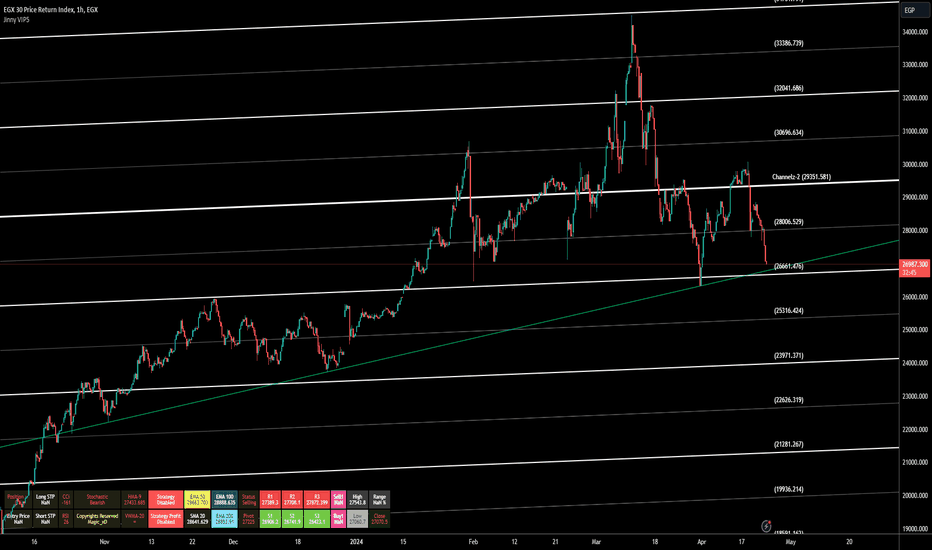Screen dimensions: 932x550
Task: Click the (32041.686) channel level label
Action: 788,88
